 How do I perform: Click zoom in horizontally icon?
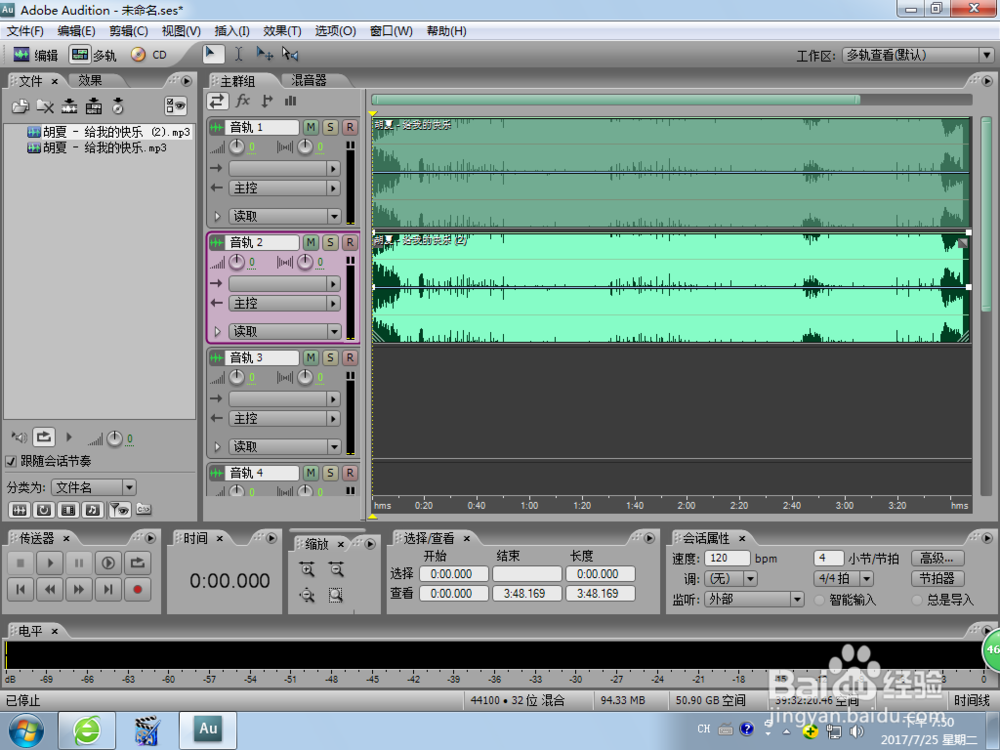click(x=307, y=569)
